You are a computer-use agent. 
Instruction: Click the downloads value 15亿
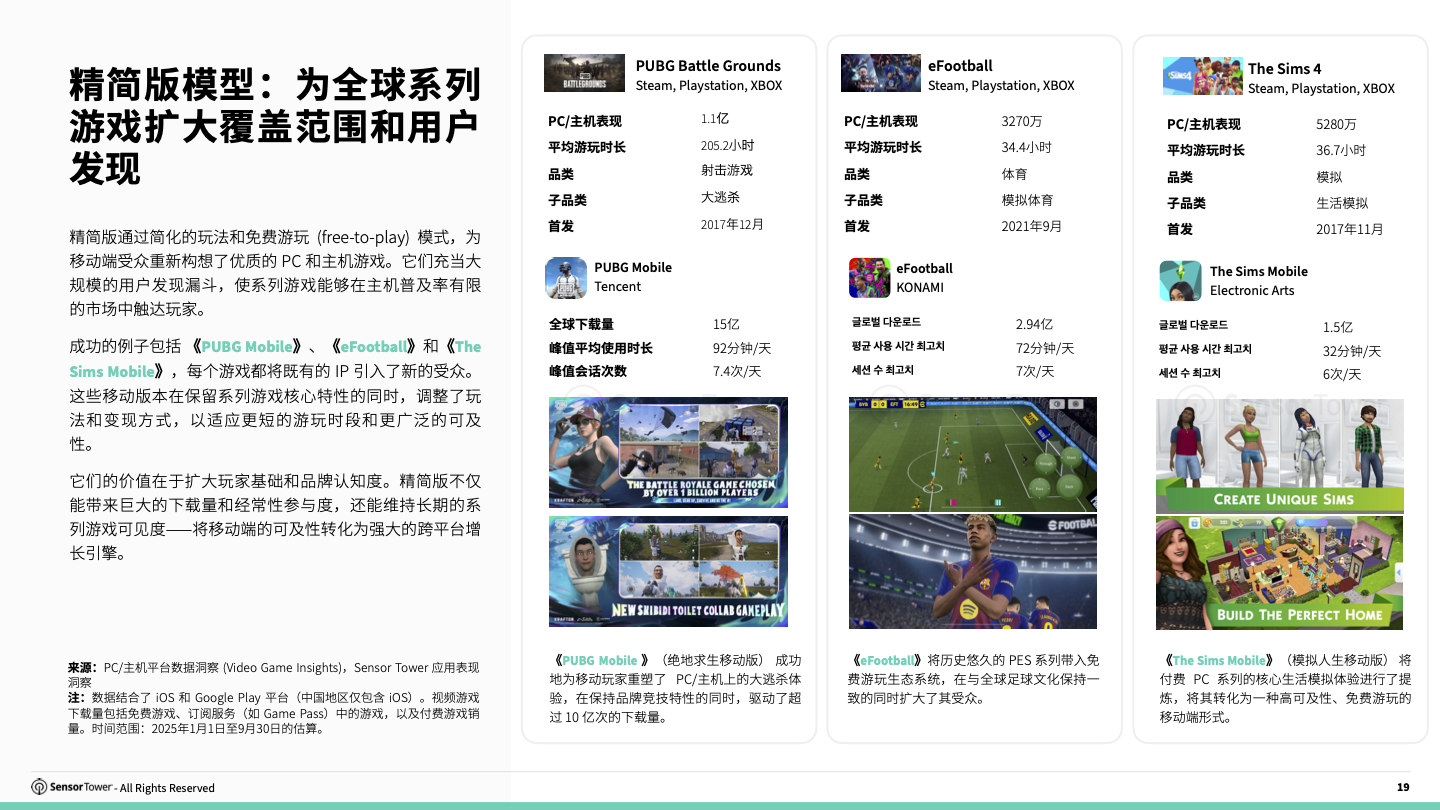(x=726, y=324)
